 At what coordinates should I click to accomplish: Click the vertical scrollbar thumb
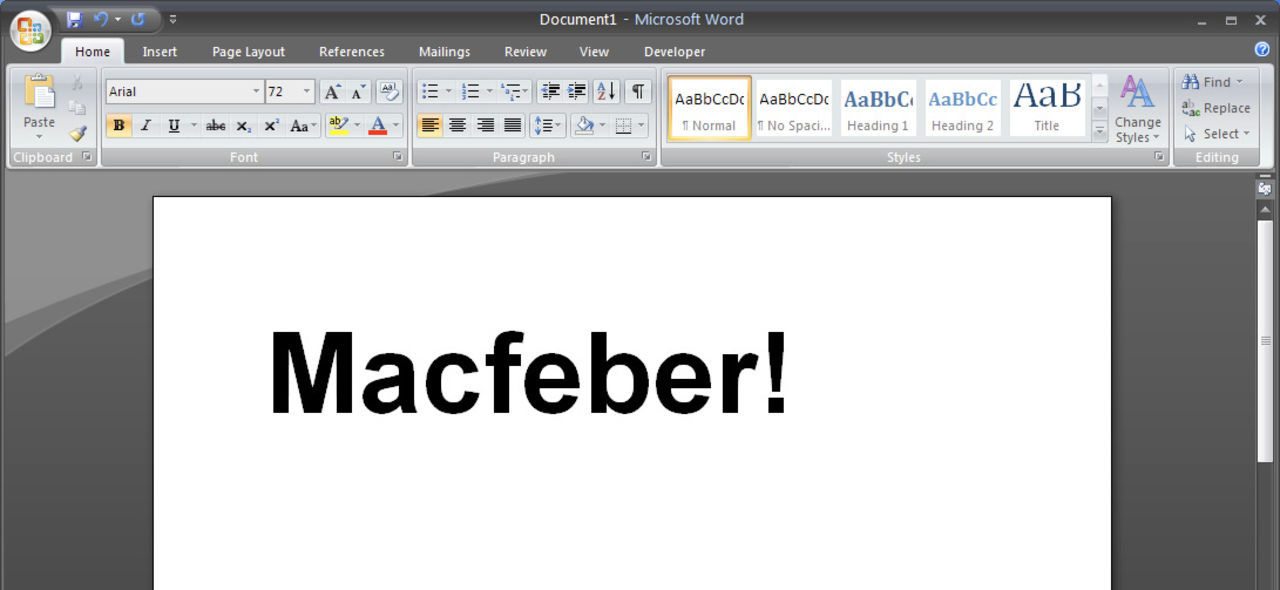tap(1265, 340)
